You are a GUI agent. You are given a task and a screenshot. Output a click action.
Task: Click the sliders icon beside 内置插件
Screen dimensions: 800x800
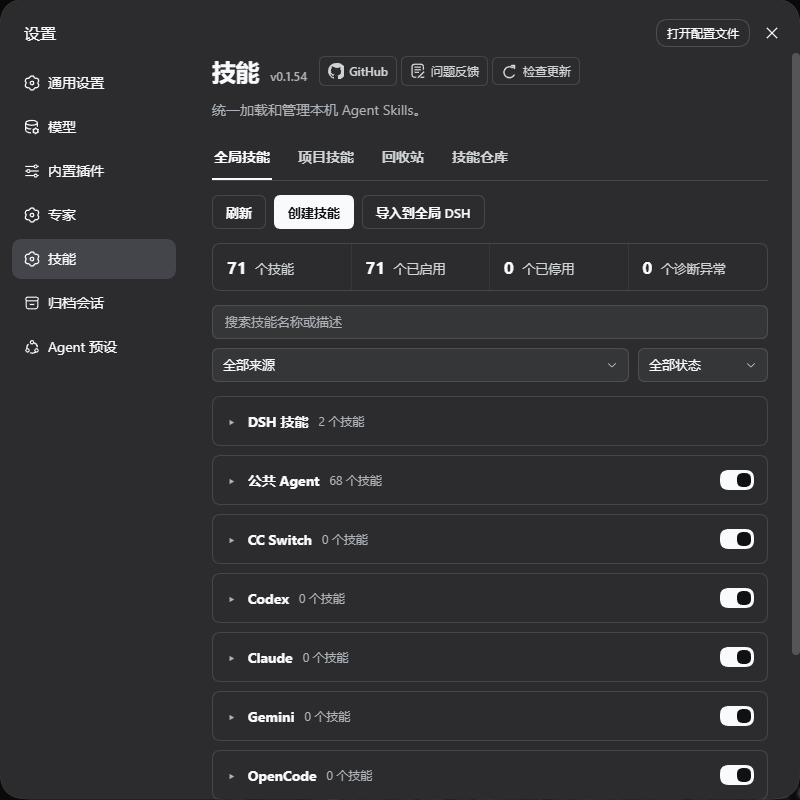point(32,171)
